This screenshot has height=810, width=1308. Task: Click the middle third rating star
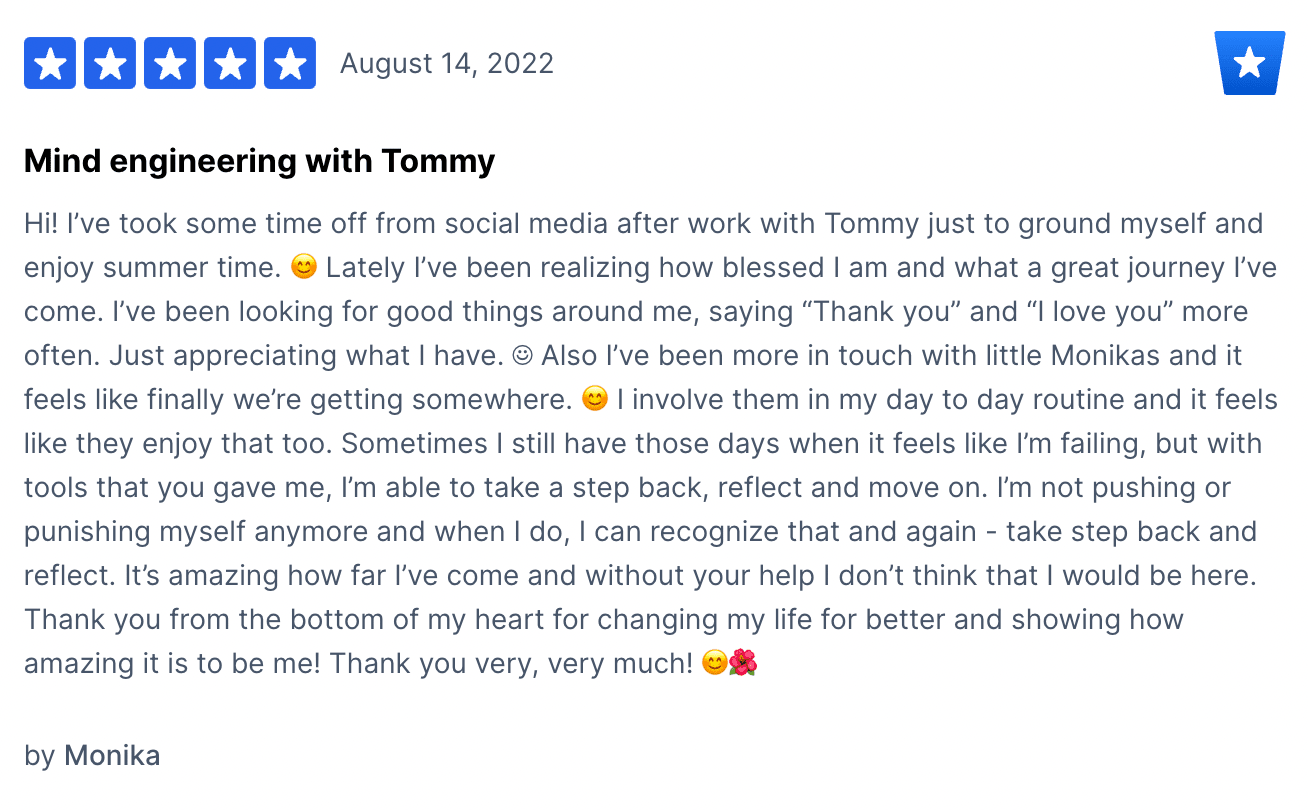170,63
